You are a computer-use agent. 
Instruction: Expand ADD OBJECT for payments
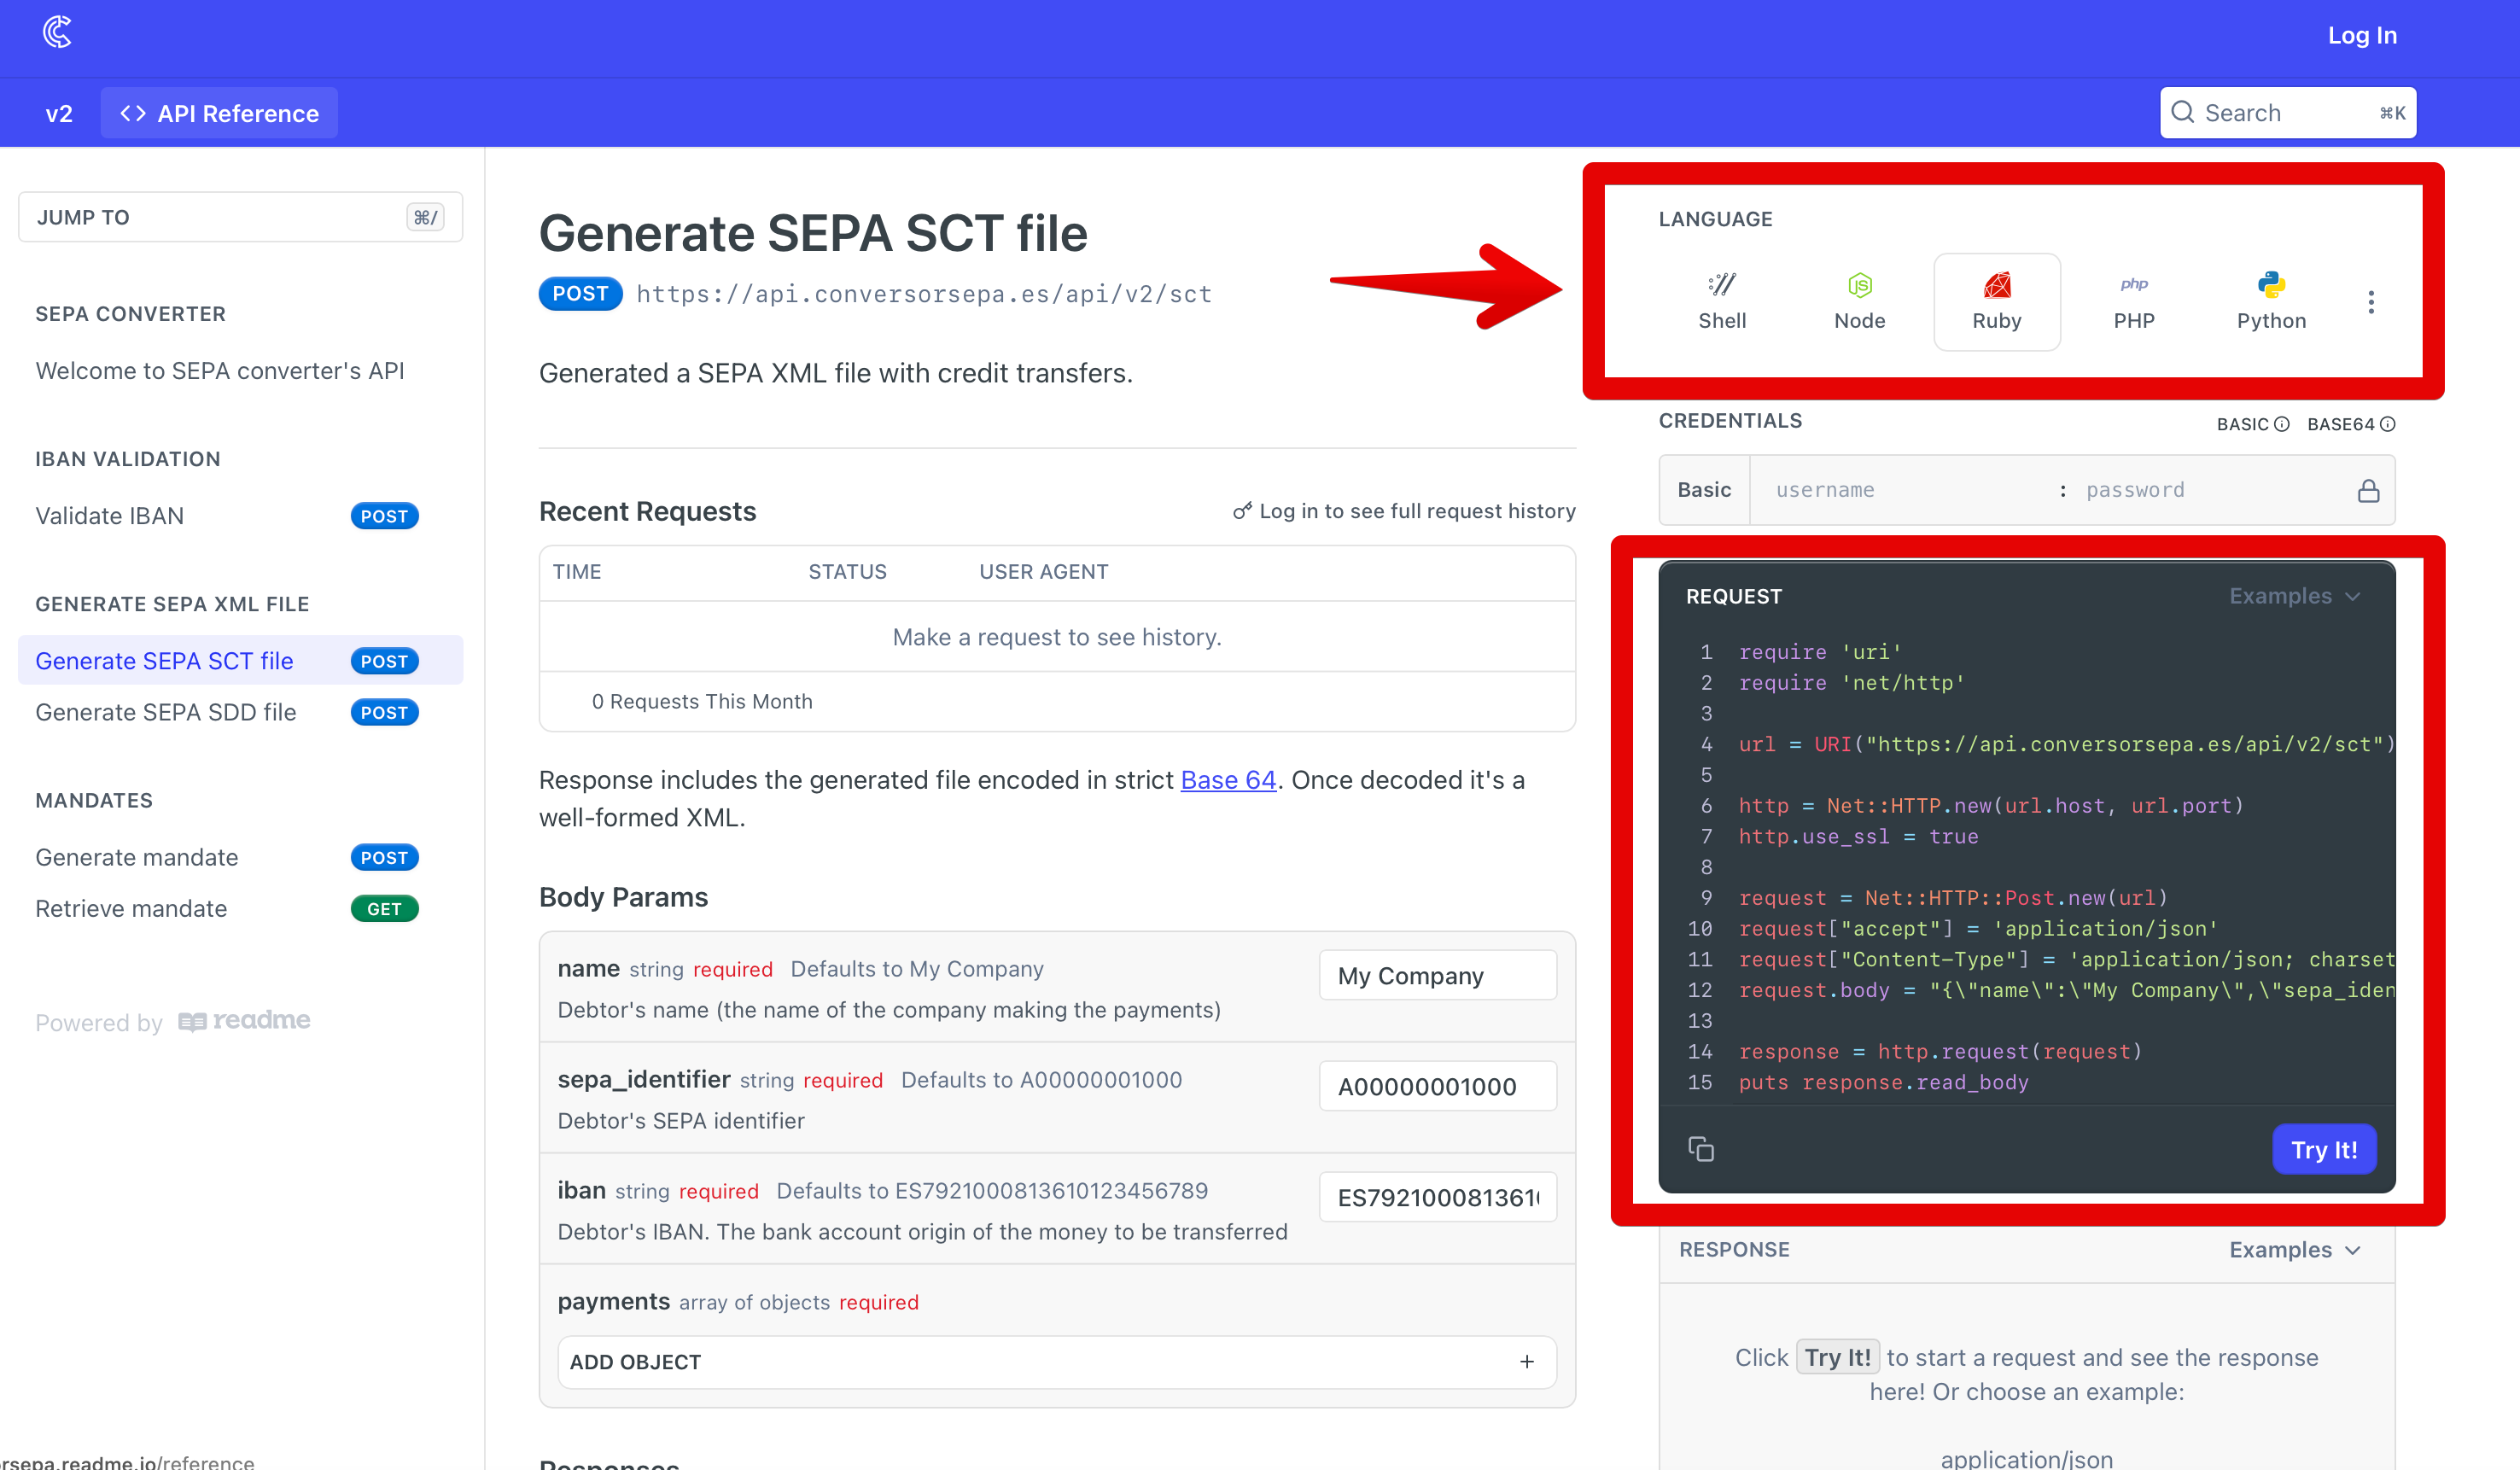(1056, 1362)
